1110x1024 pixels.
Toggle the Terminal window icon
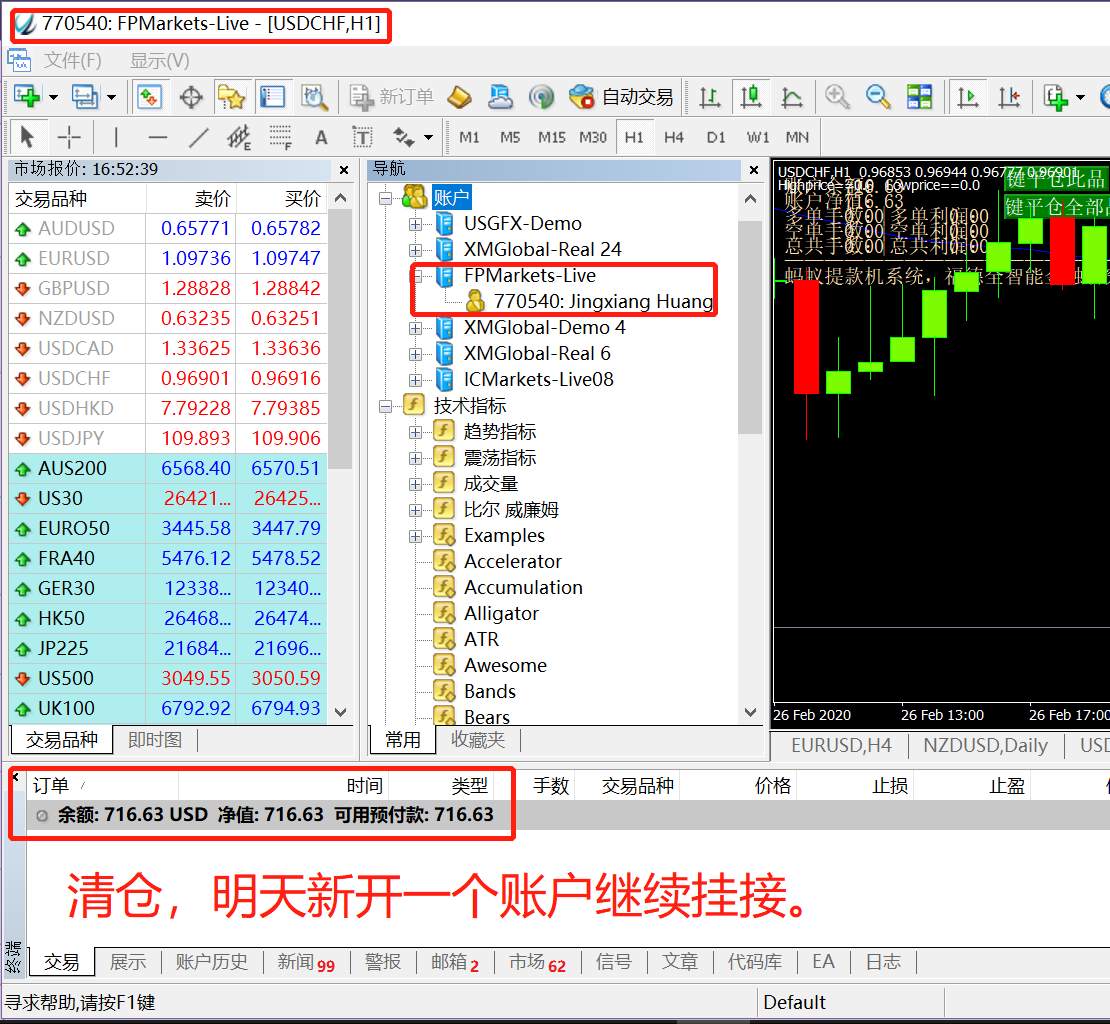pyautogui.click(x=273, y=96)
